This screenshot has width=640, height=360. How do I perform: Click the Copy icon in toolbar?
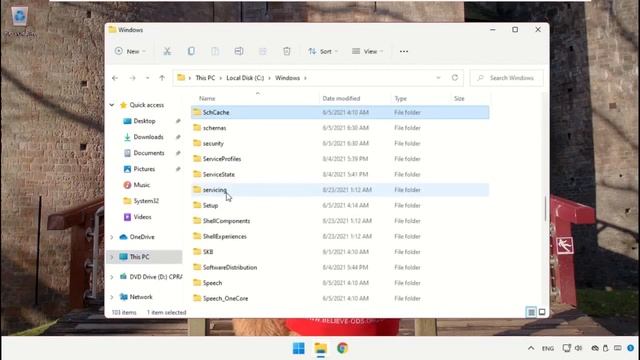click(x=191, y=51)
